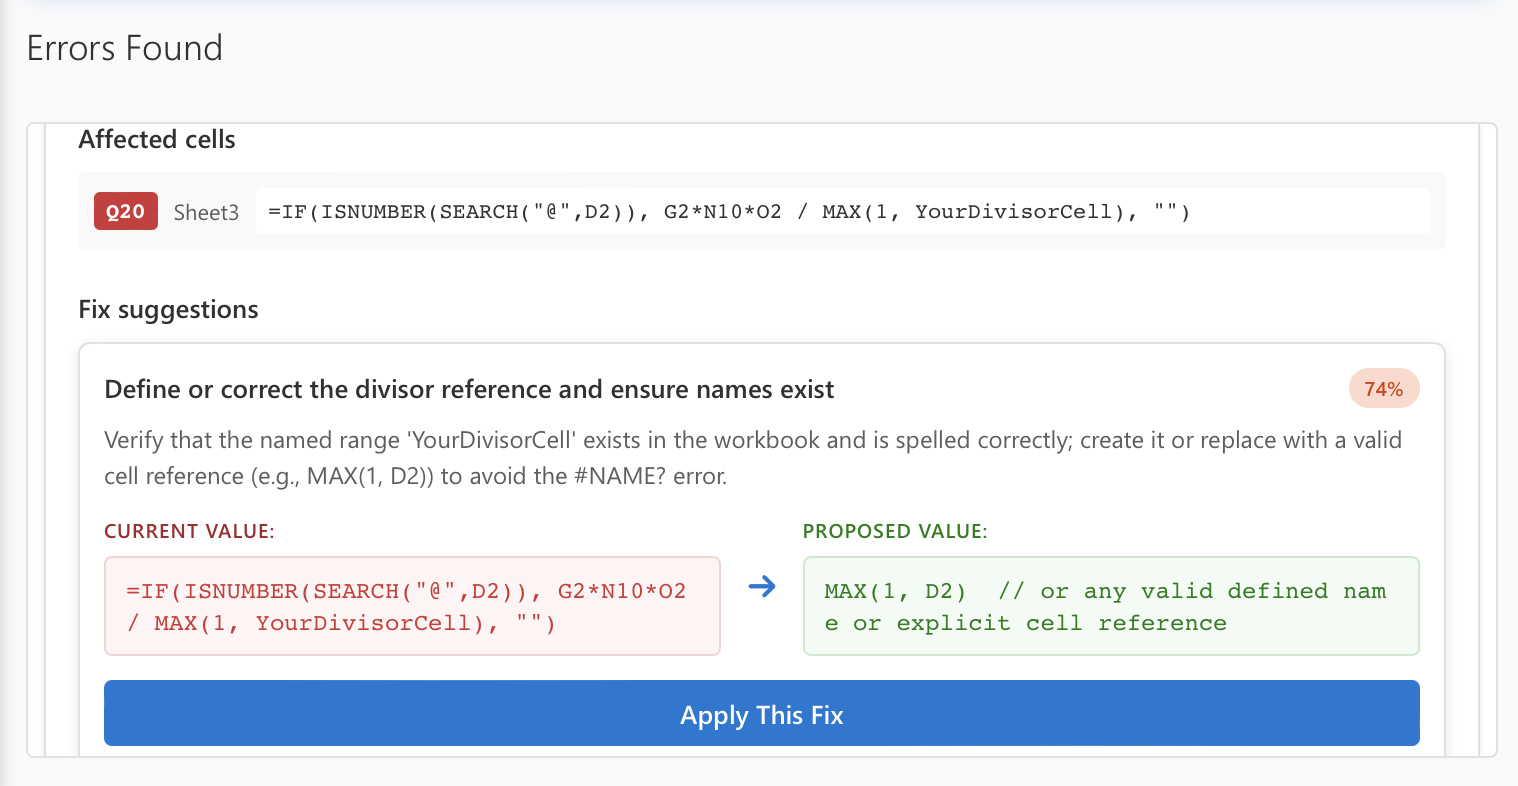Select the Sheet3 sheet label
The height and width of the screenshot is (786, 1518).
[206, 212]
